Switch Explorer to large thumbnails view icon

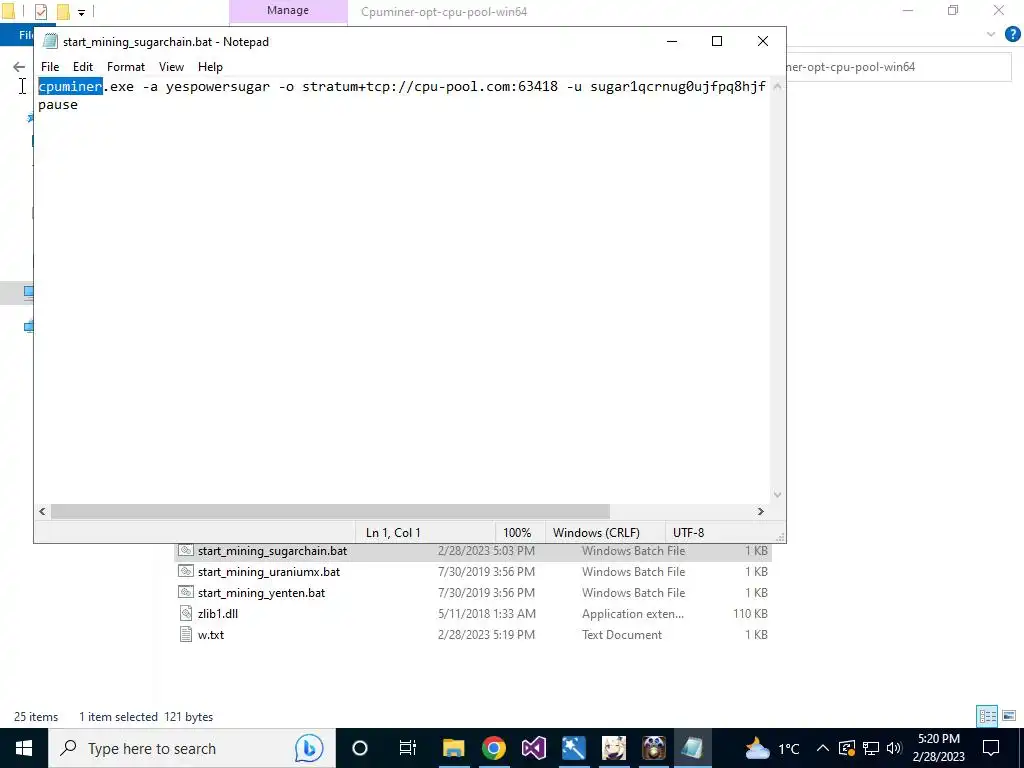click(x=1009, y=716)
